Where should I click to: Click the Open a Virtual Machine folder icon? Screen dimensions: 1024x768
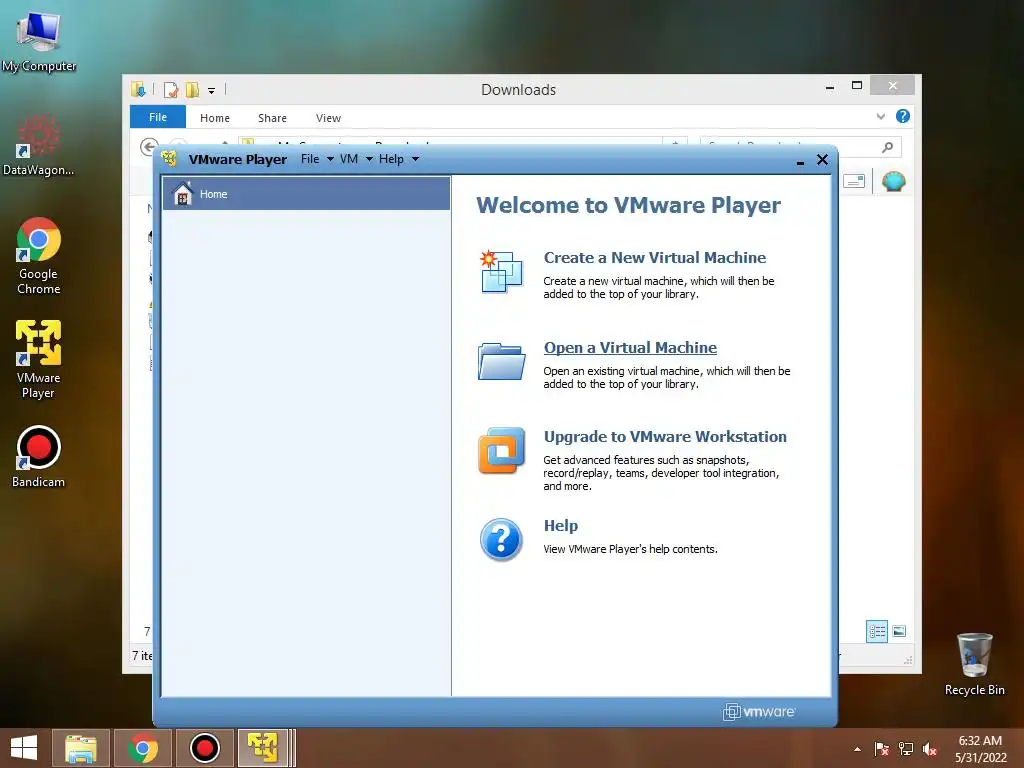[x=501, y=360]
